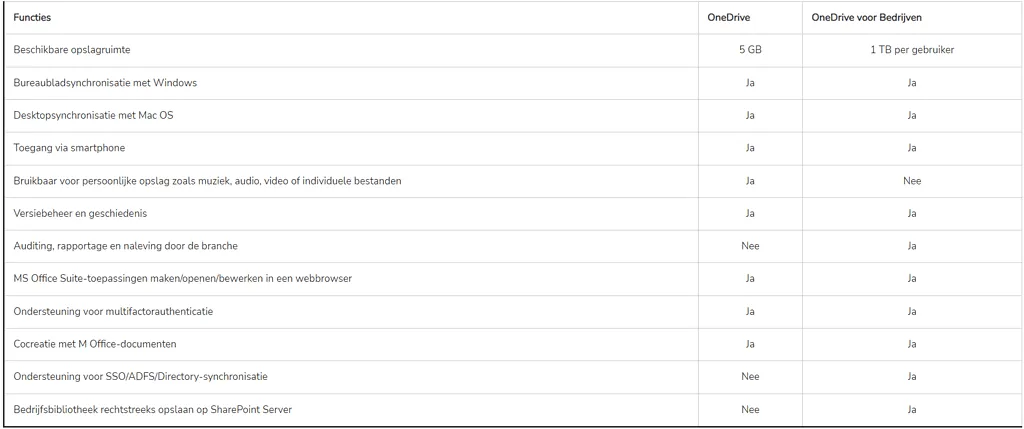This screenshot has width=1024, height=429.
Task: Click the "Auditing, rapportage en naleving" row label
Action: click(125, 246)
